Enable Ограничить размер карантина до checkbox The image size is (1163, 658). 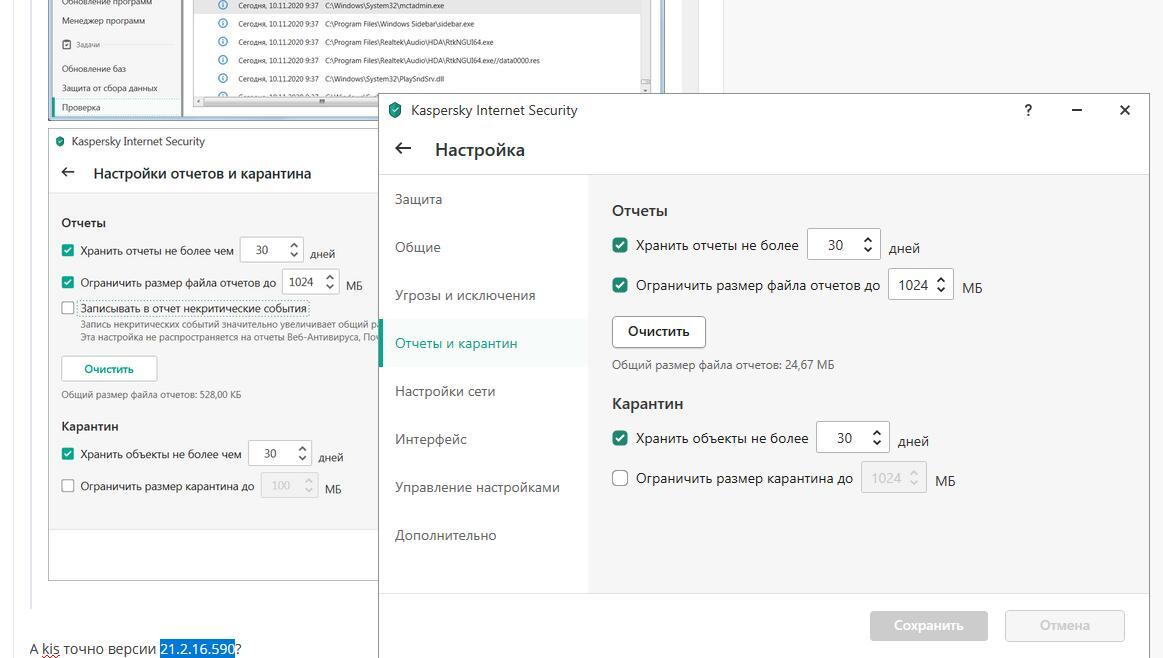tap(620, 478)
